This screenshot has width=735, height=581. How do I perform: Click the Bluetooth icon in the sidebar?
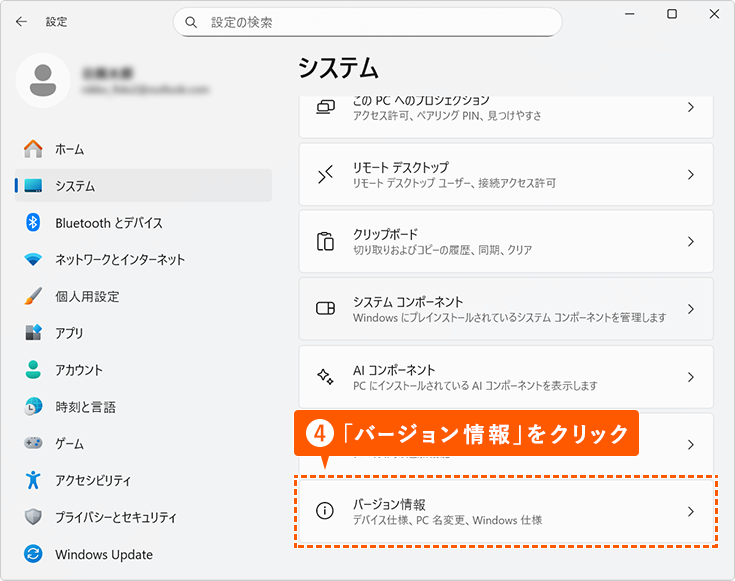point(33,223)
